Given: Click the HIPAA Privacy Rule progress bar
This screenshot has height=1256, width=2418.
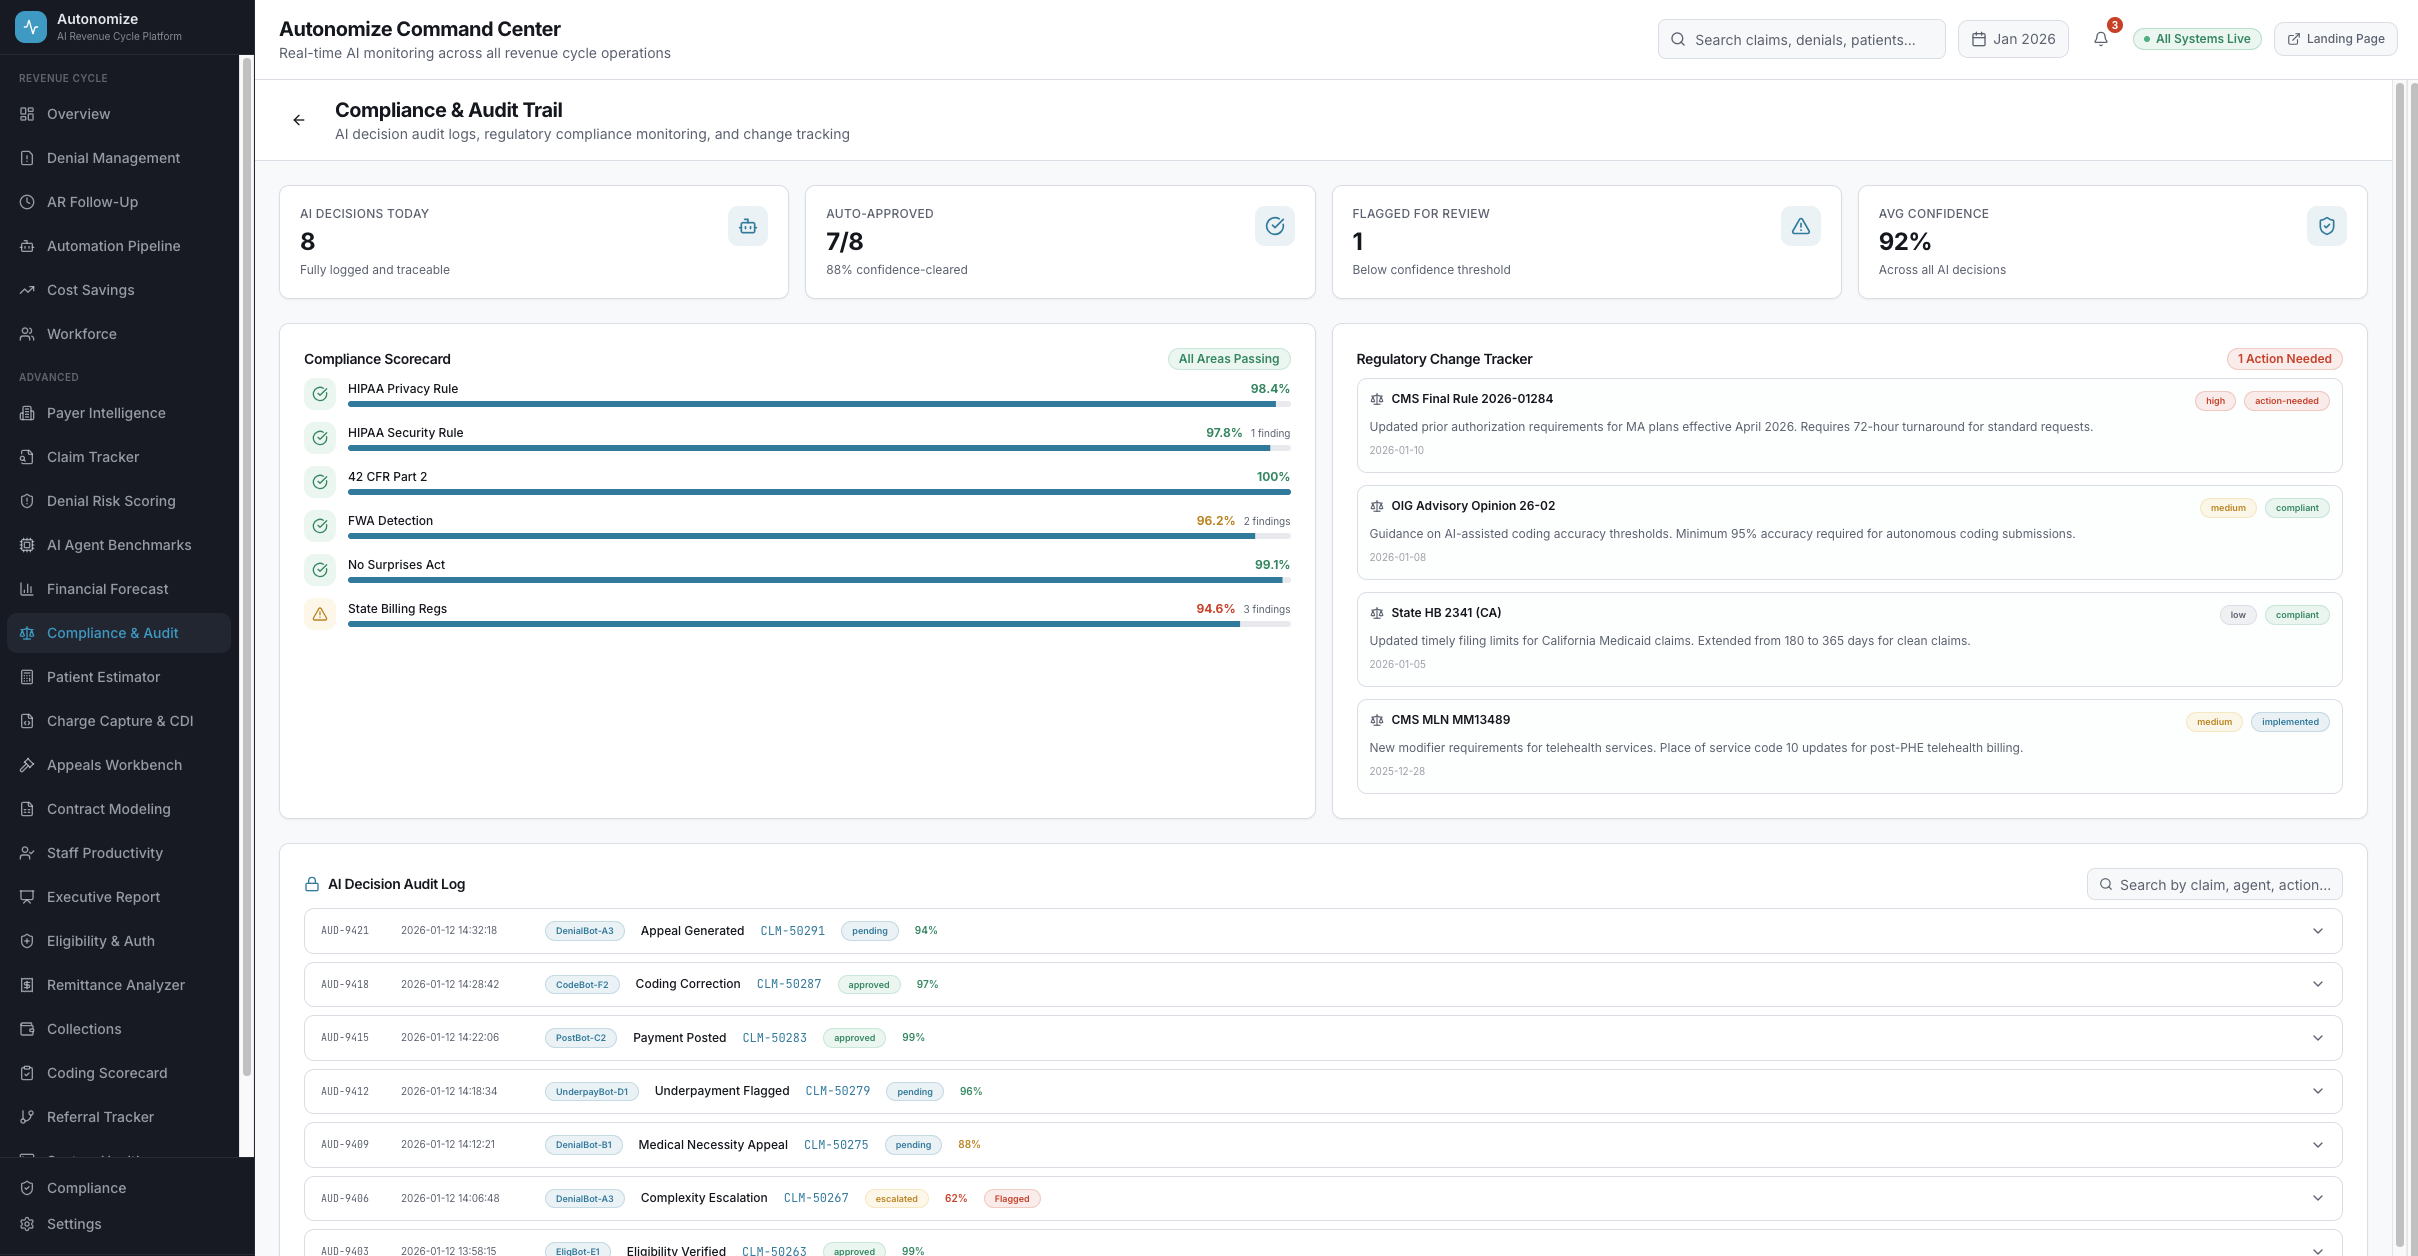Looking at the screenshot, I should [x=818, y=403].
